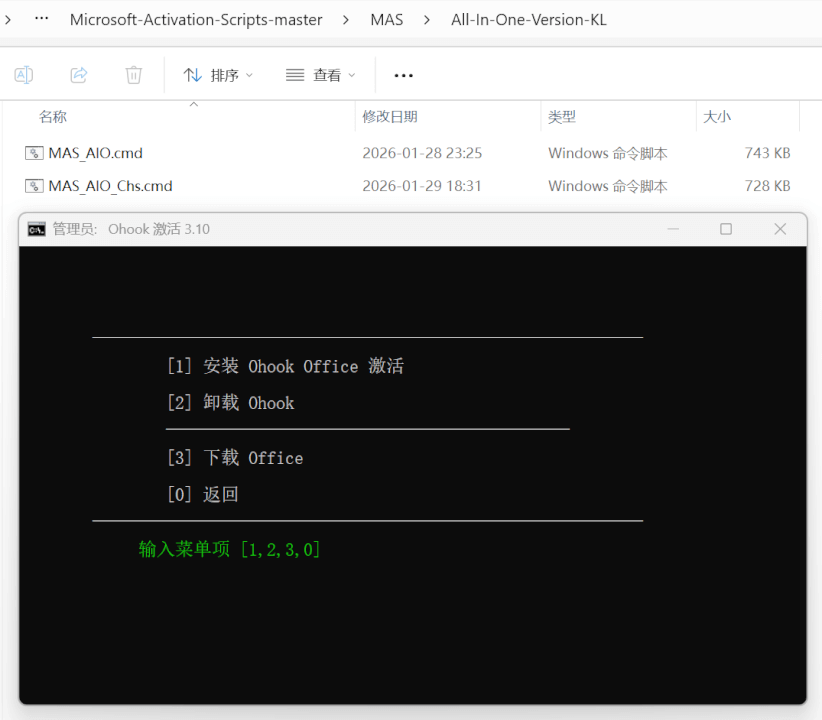Open the 查看 view dropdown
This screenshot has width=822, height=720.
320,75
